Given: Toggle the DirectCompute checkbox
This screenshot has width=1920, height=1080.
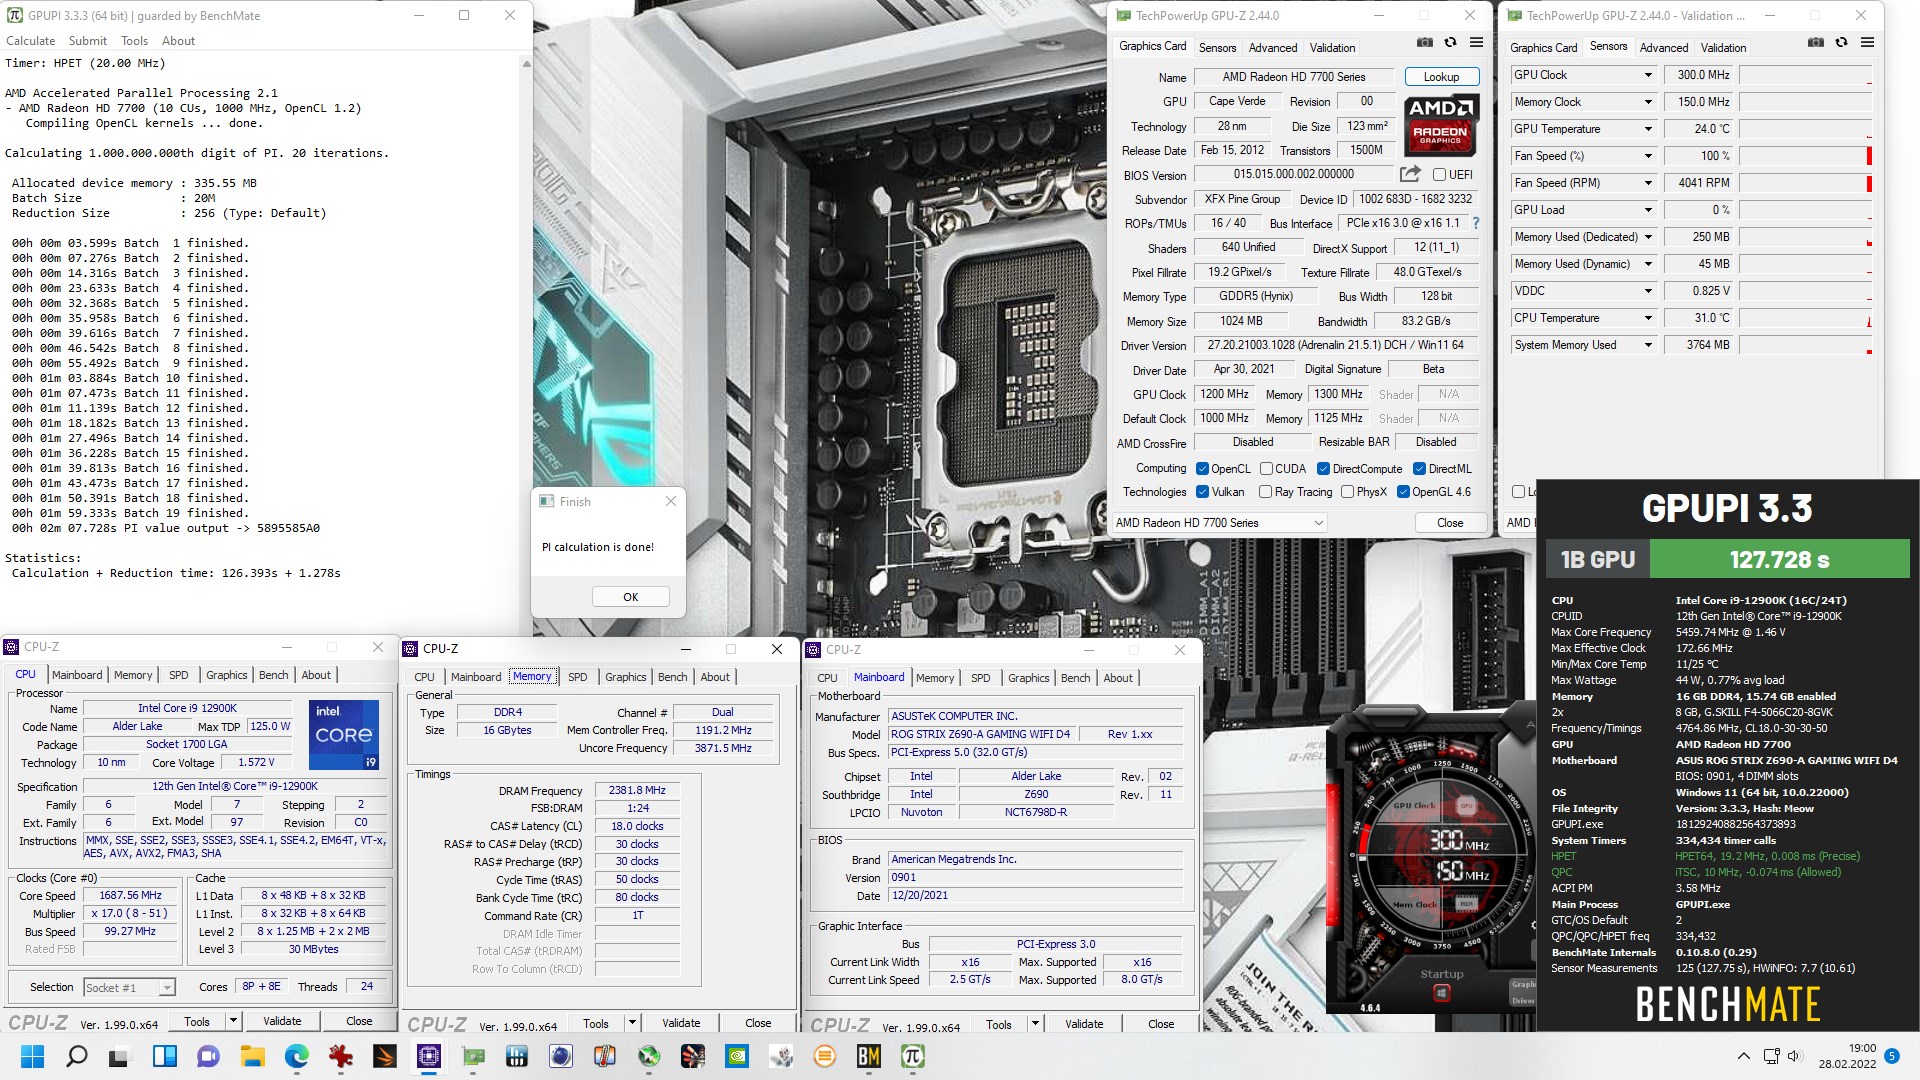Looking at the screenshot, I should point(1323,468).
